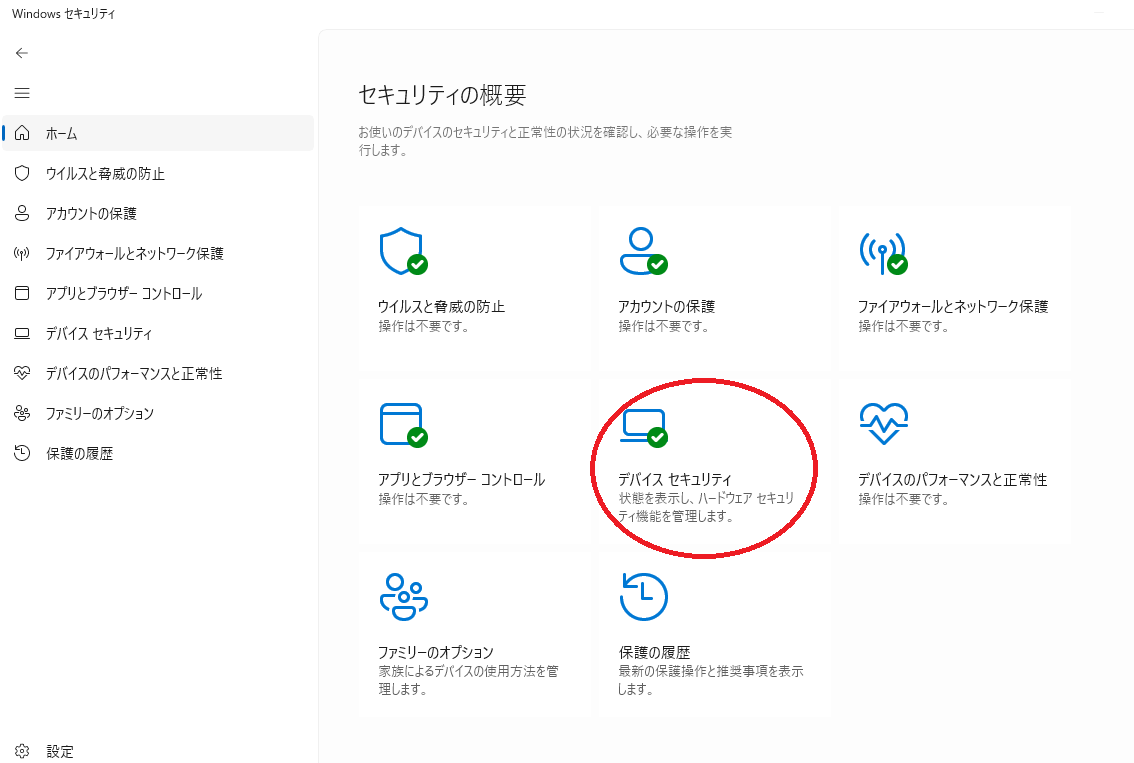
Task: Click the device performance heart icon
Action: tap(884, 422)
